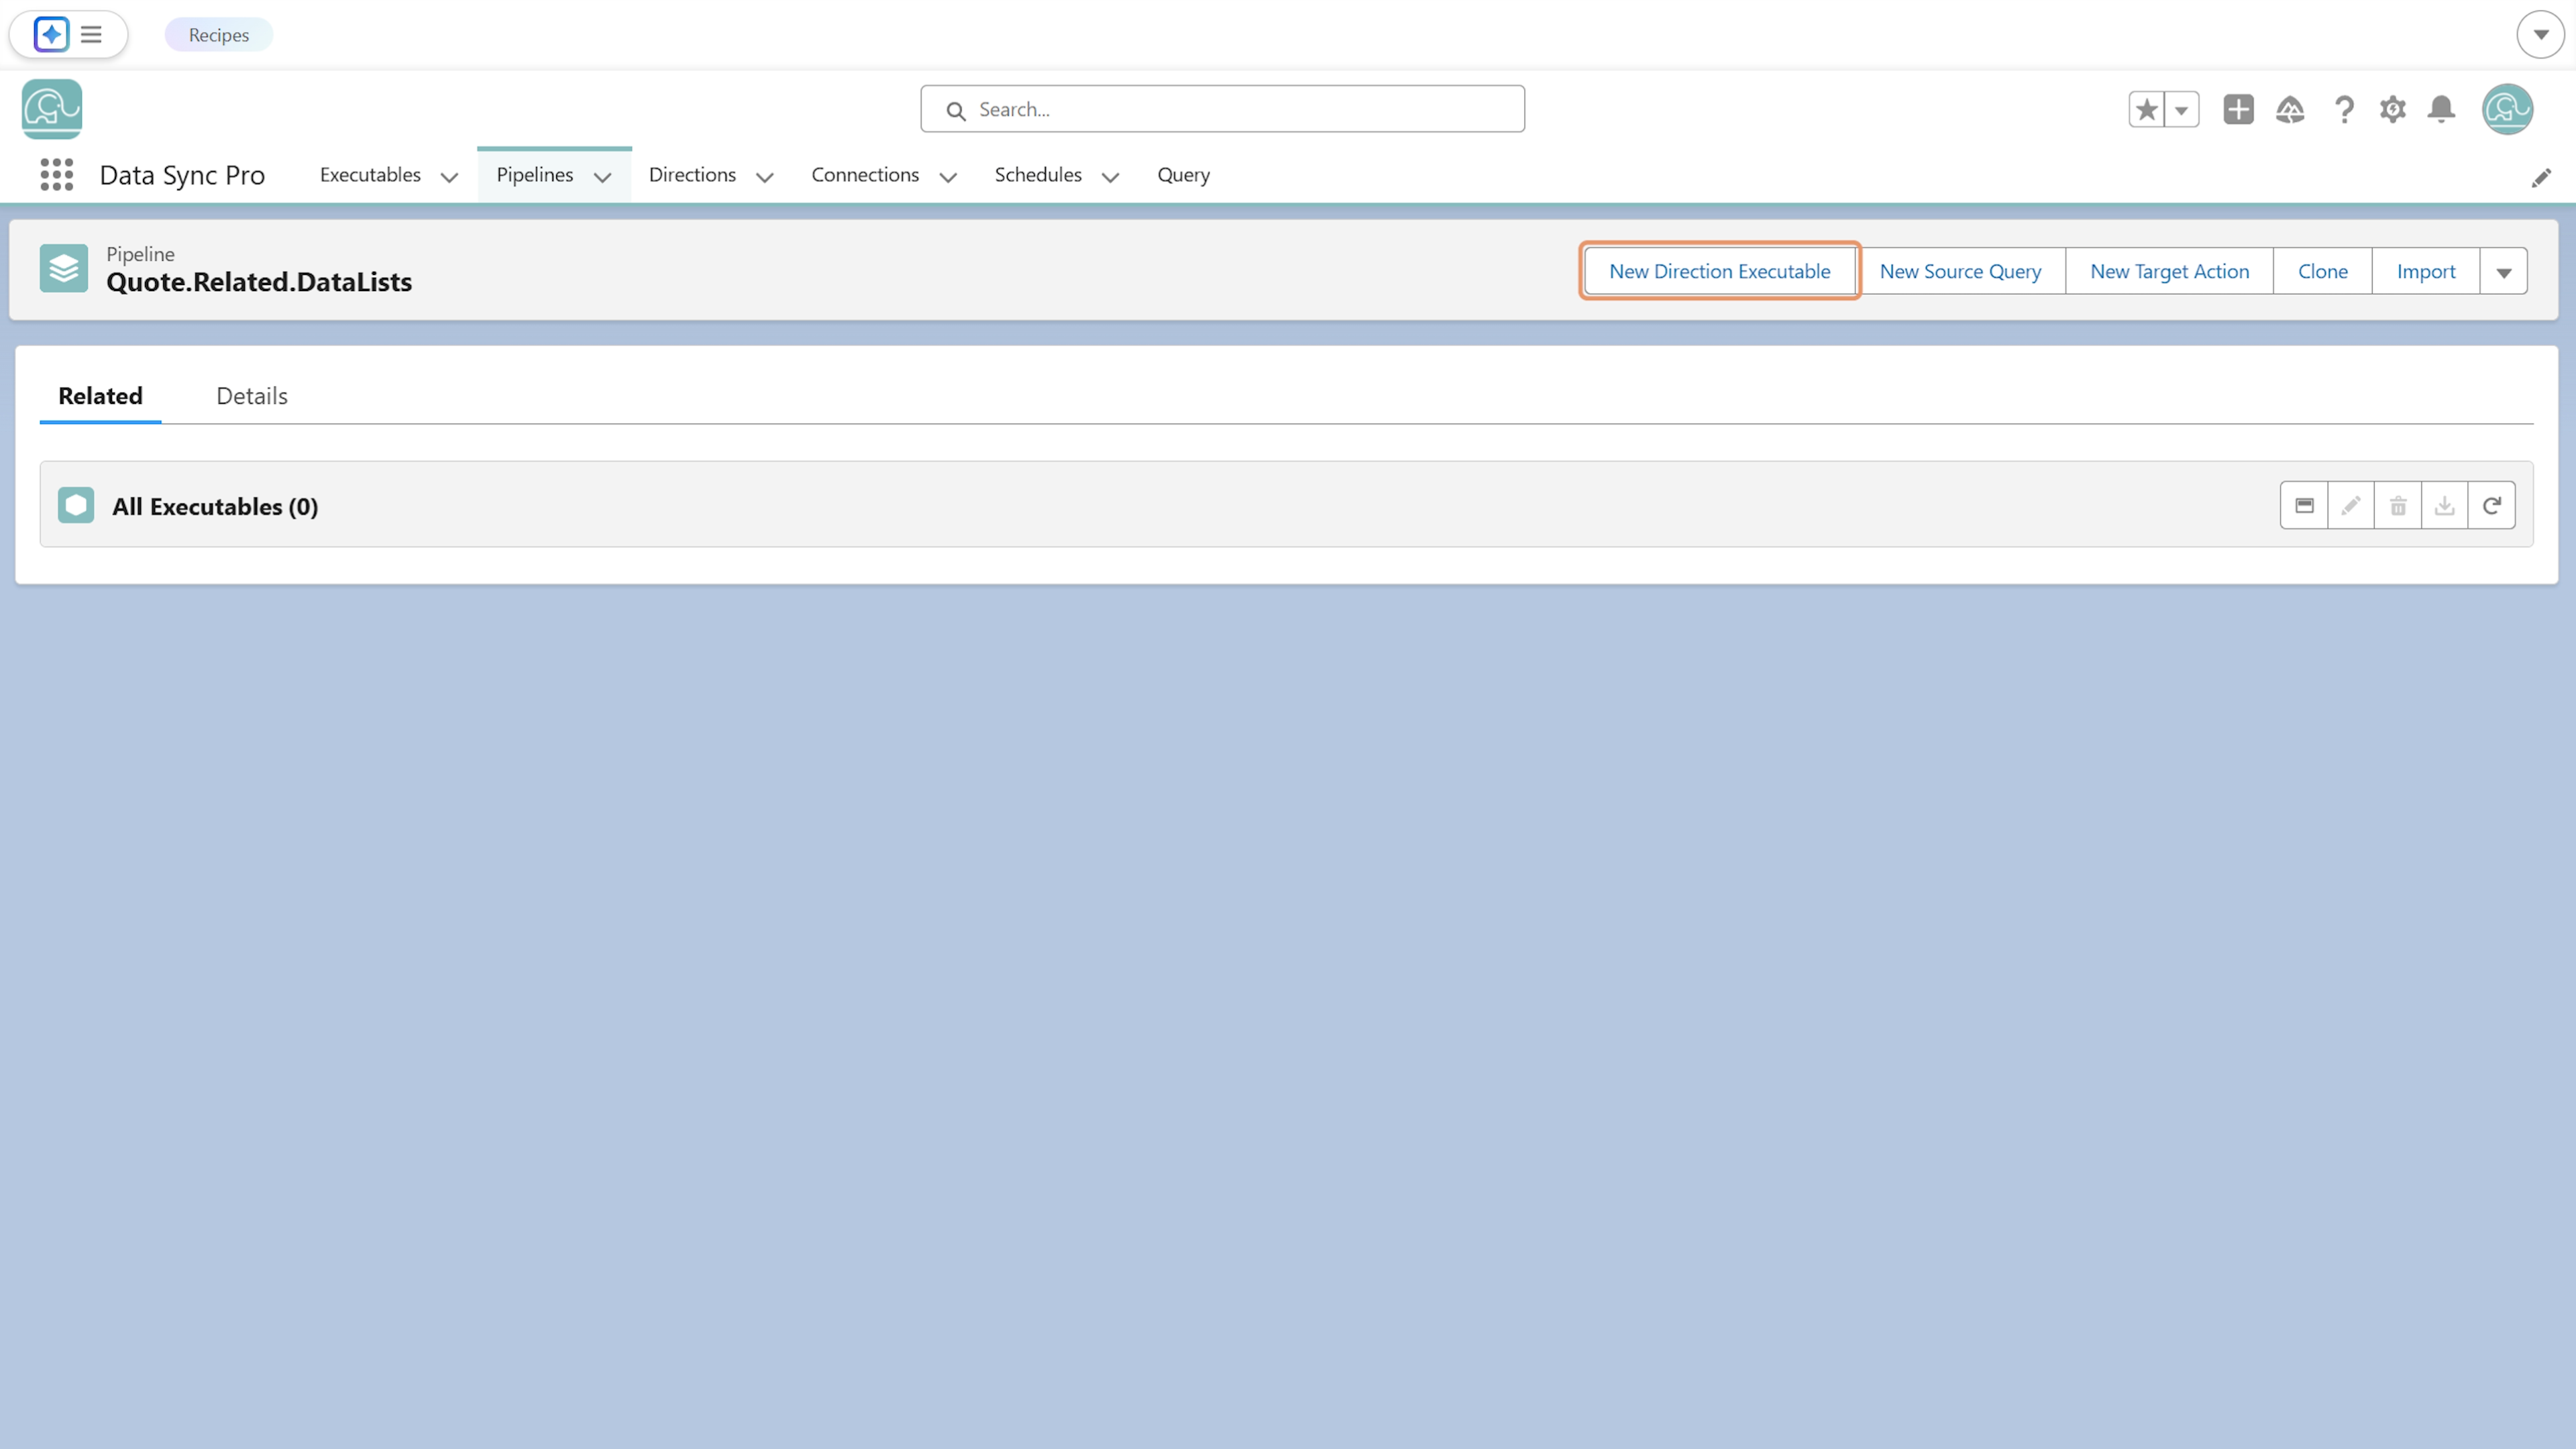
Task: Refresh the All Executables list
Action: [x=2491, y=505]
